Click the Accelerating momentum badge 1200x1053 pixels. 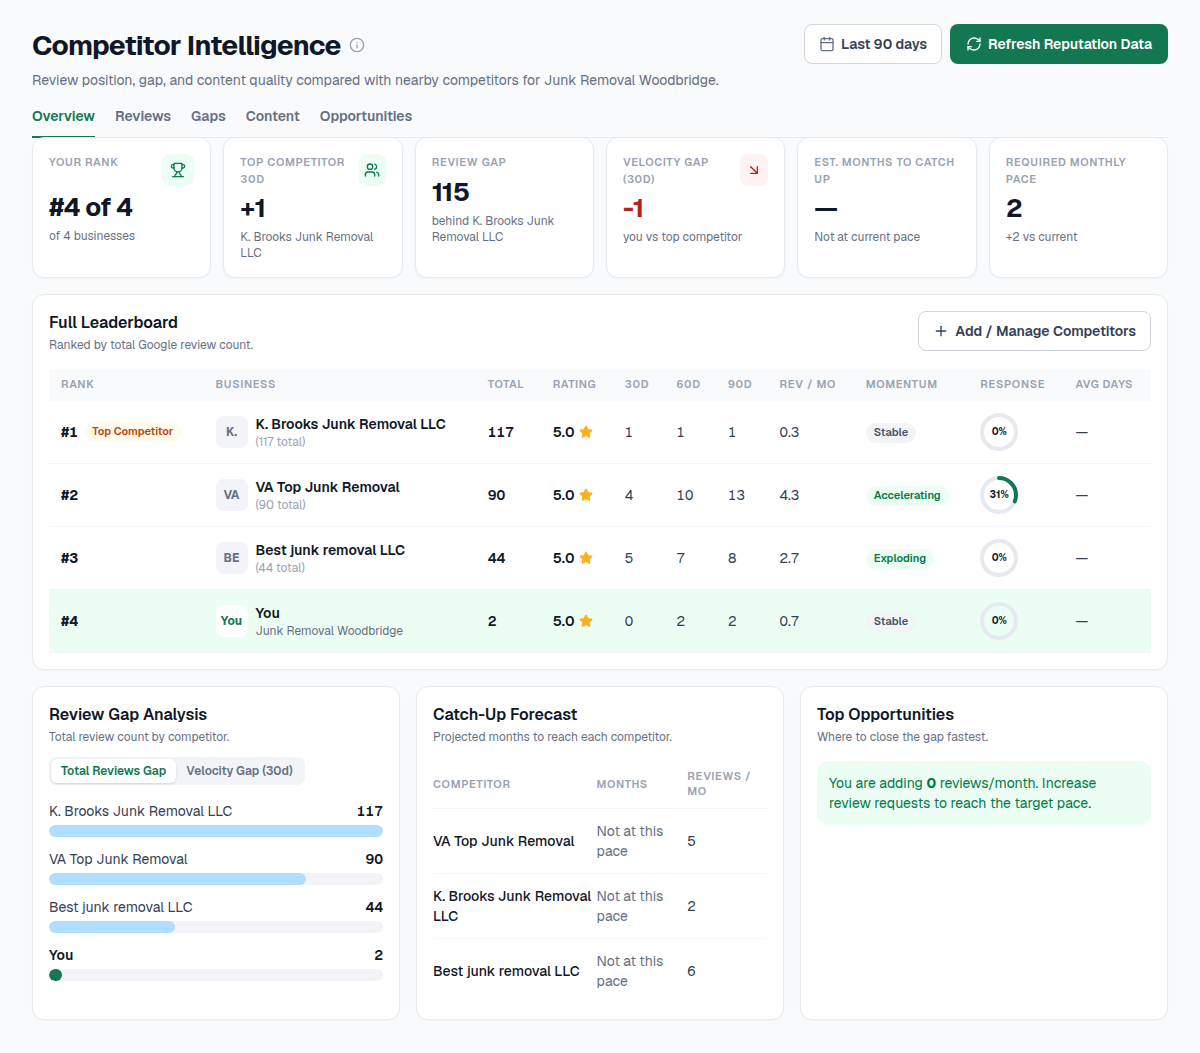907,495
